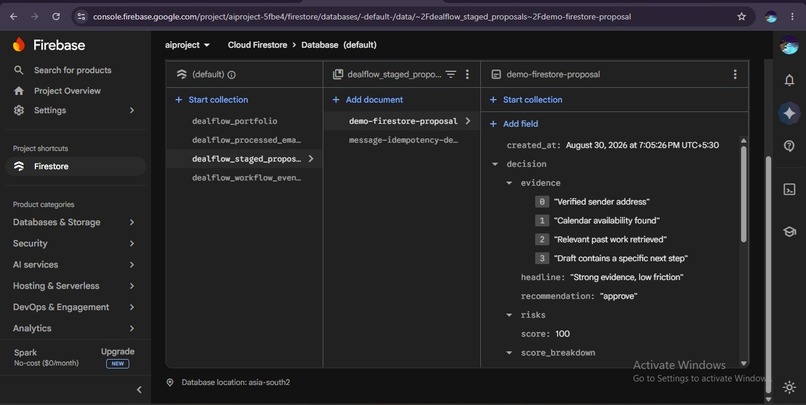
Task: Click the Settings gear icon
Action: 19,110
